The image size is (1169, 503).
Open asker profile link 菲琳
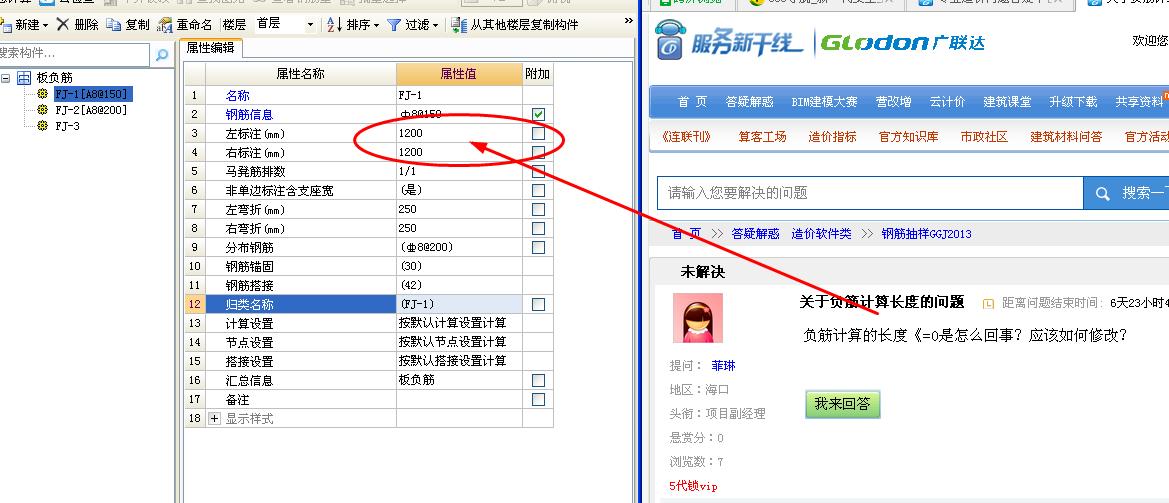(x=723, y=366)
